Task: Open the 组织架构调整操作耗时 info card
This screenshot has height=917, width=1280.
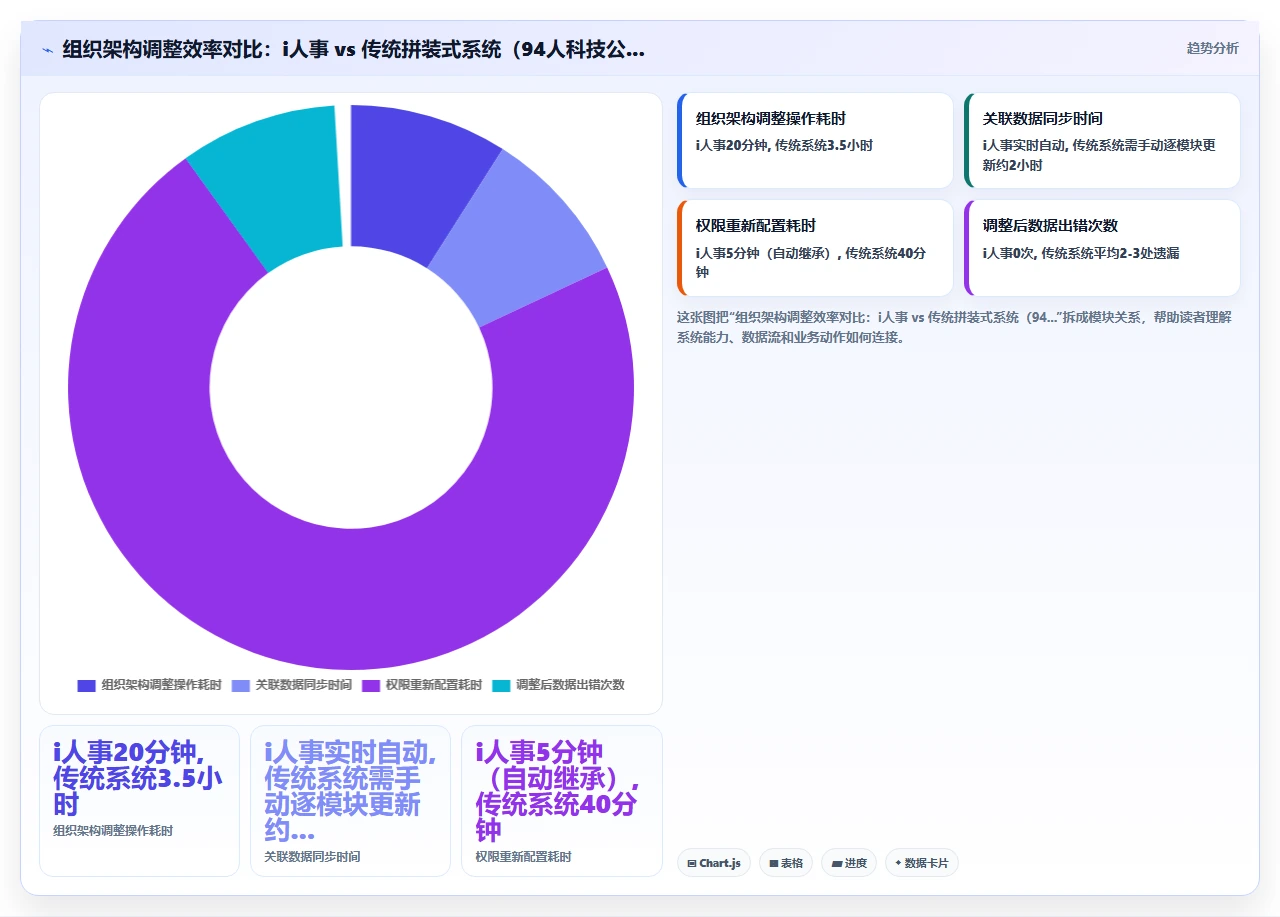Action: pos(815,140)
